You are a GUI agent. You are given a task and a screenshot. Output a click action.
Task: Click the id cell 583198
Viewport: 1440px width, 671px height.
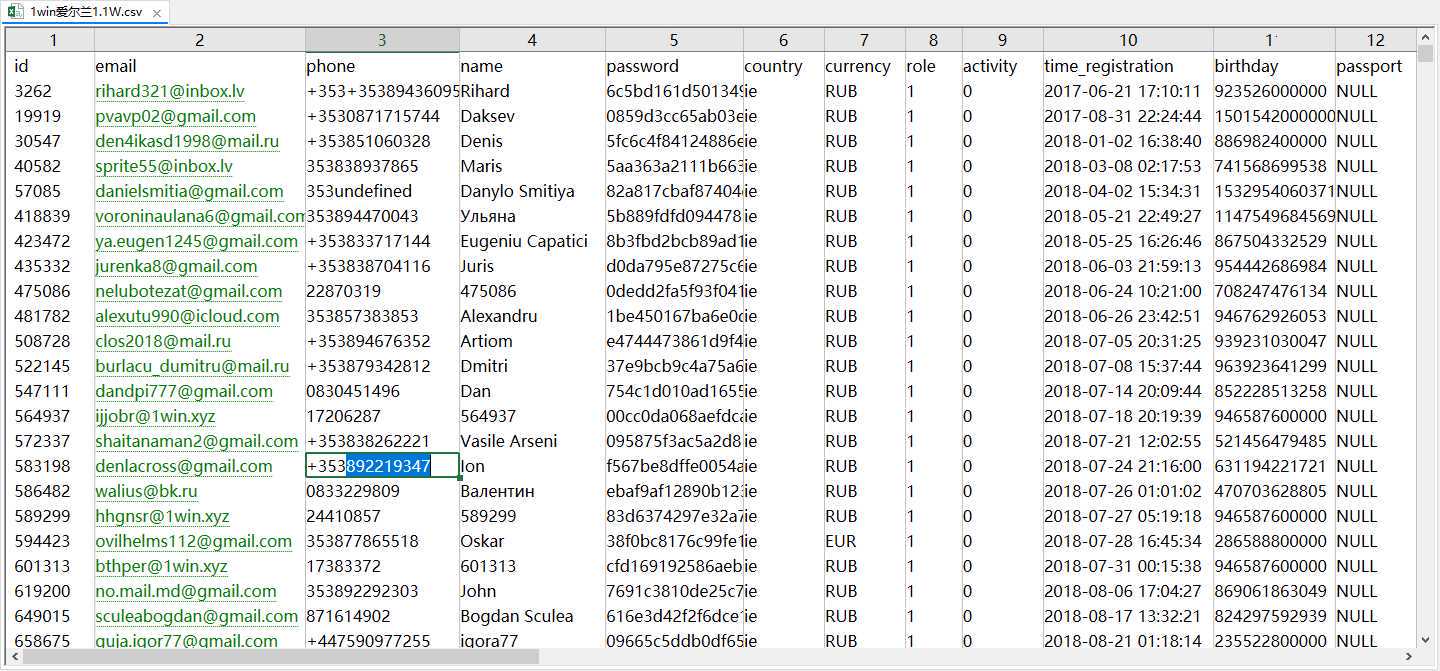52,466
